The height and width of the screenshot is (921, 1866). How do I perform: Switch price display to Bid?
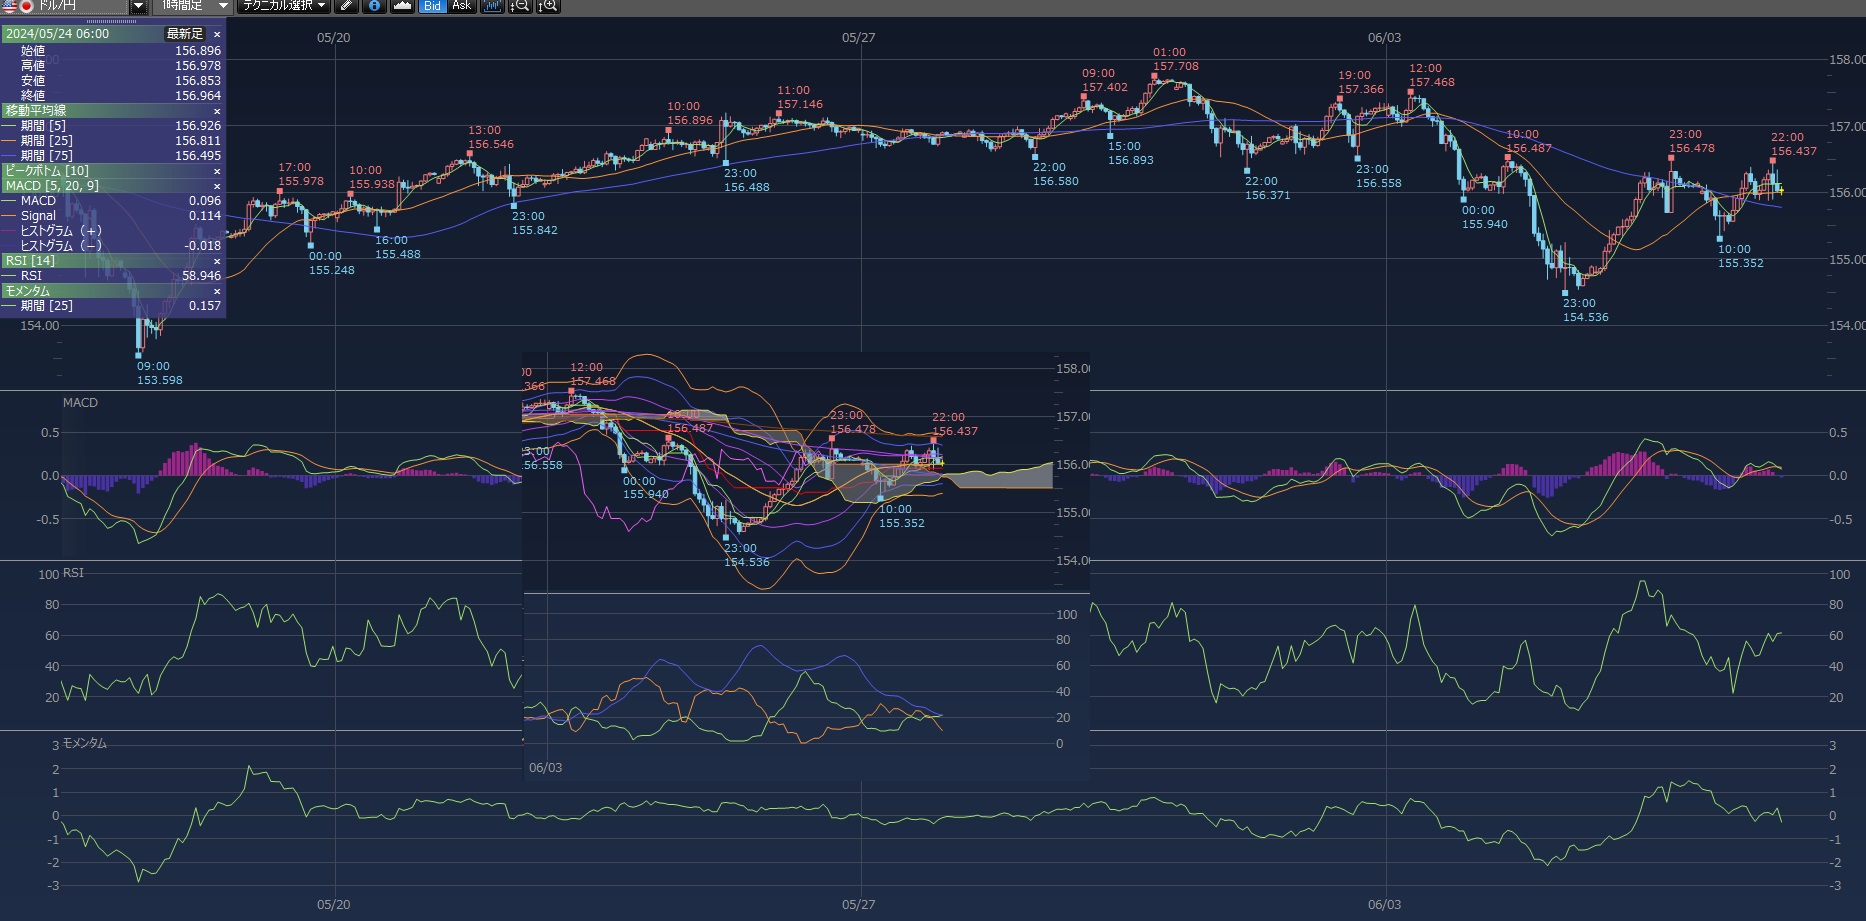click(432, 6)
